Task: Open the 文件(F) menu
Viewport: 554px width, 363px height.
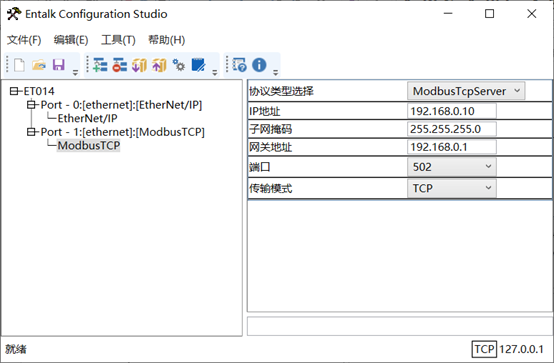Action: [x=24, y=40]
